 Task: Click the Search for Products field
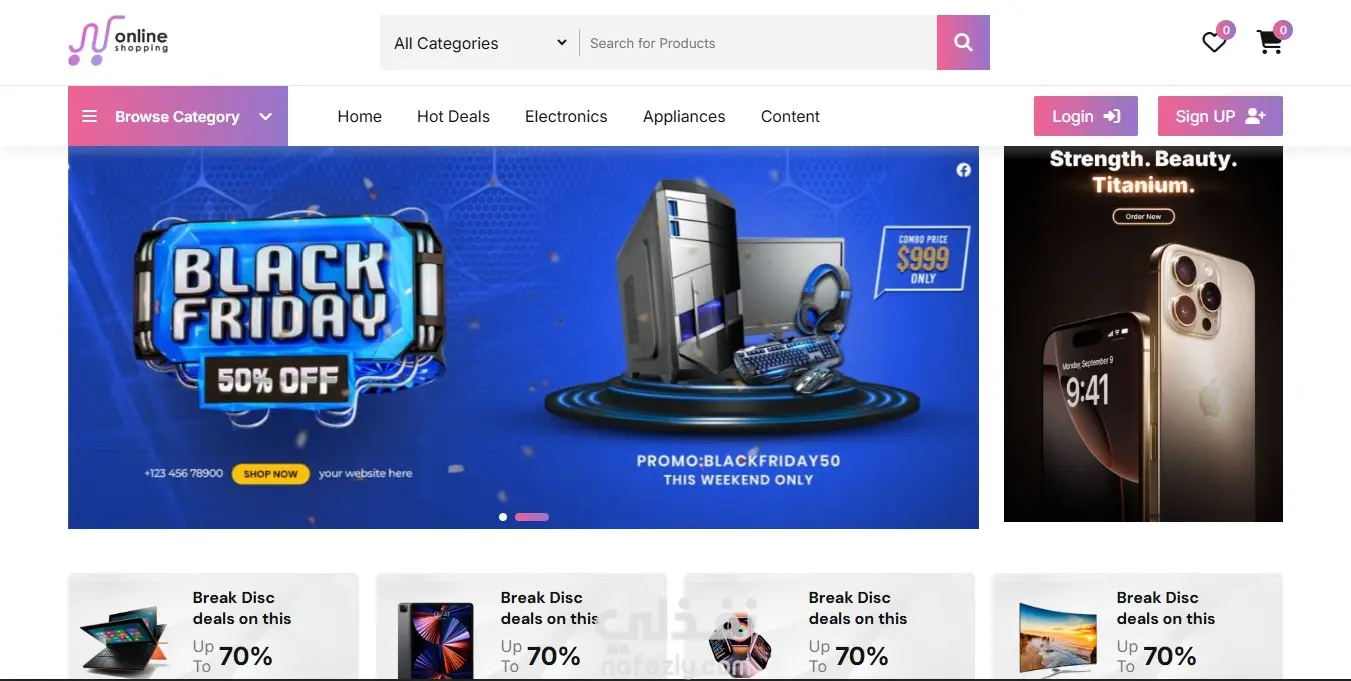[x=758, y=43]
